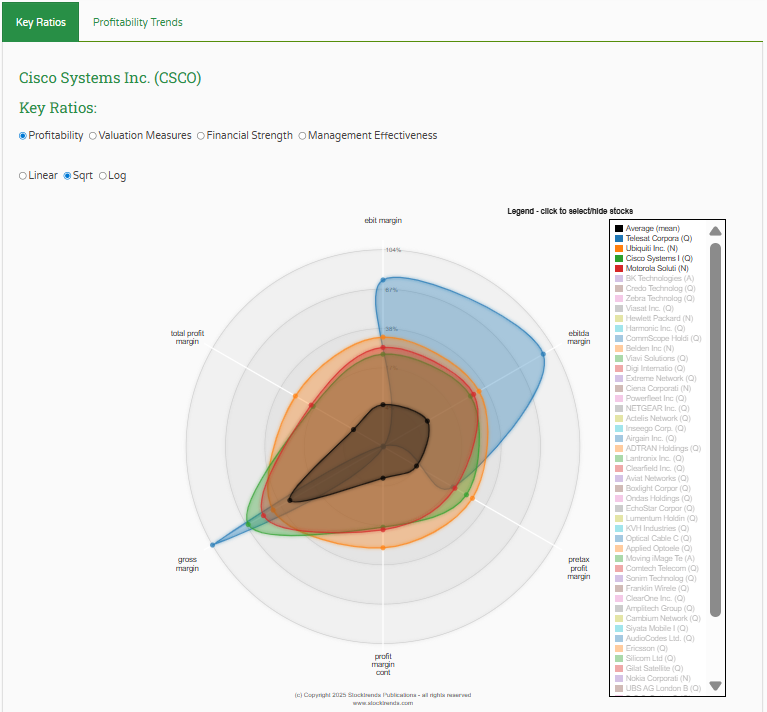Click Cisco Systems green legend marker
The width and height of the screenshot is (767, 712).
click(619, 258)
